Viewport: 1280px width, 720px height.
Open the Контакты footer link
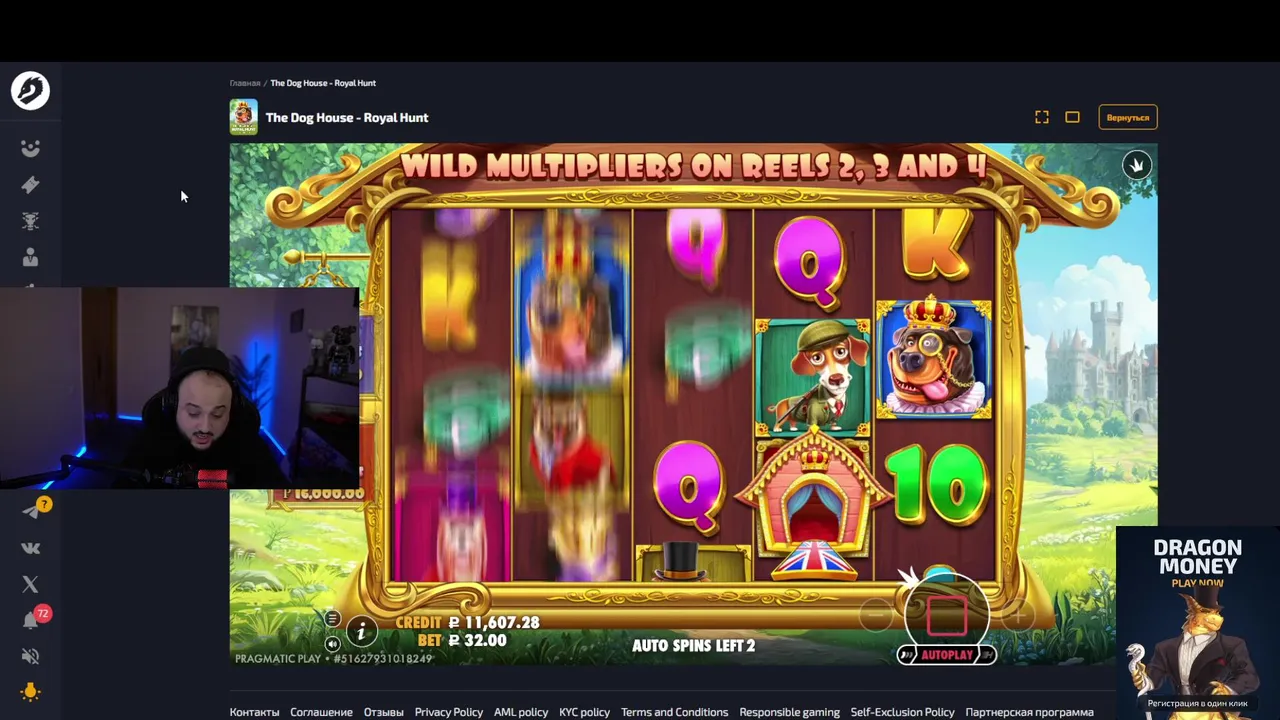[255, 712]
